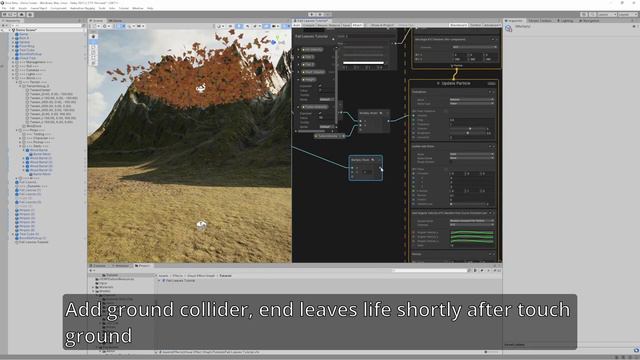Toggle the Blackboard button in VFX Graph
The height and width of the screenshot is (360, 640).
[x=458, y=25]
